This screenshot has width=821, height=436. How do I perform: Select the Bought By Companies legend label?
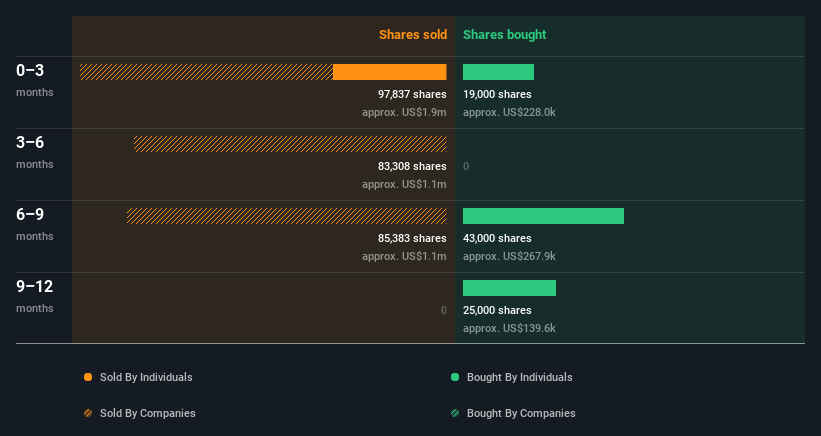(x=521, y=413)
